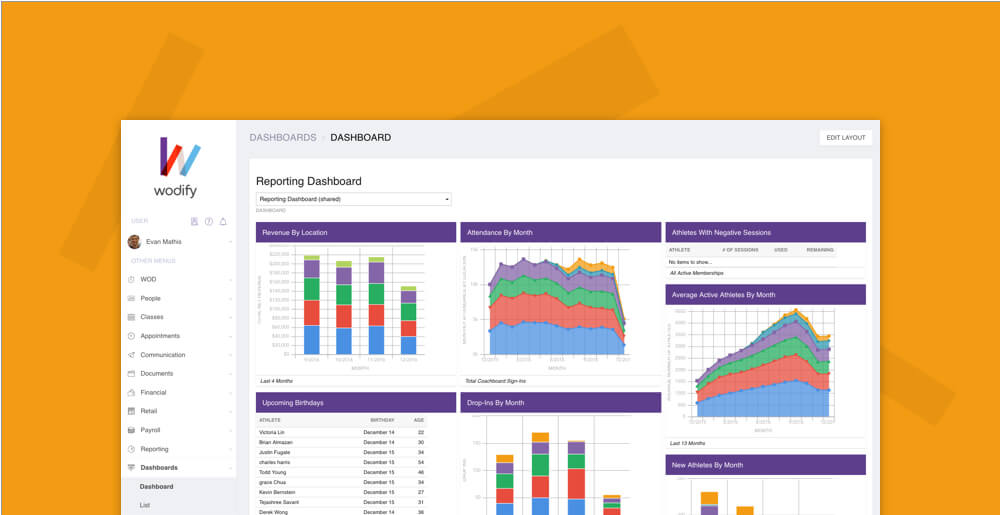Click the Wodify logo
This screenshot has height=515, width=1000.
[179, 166]
